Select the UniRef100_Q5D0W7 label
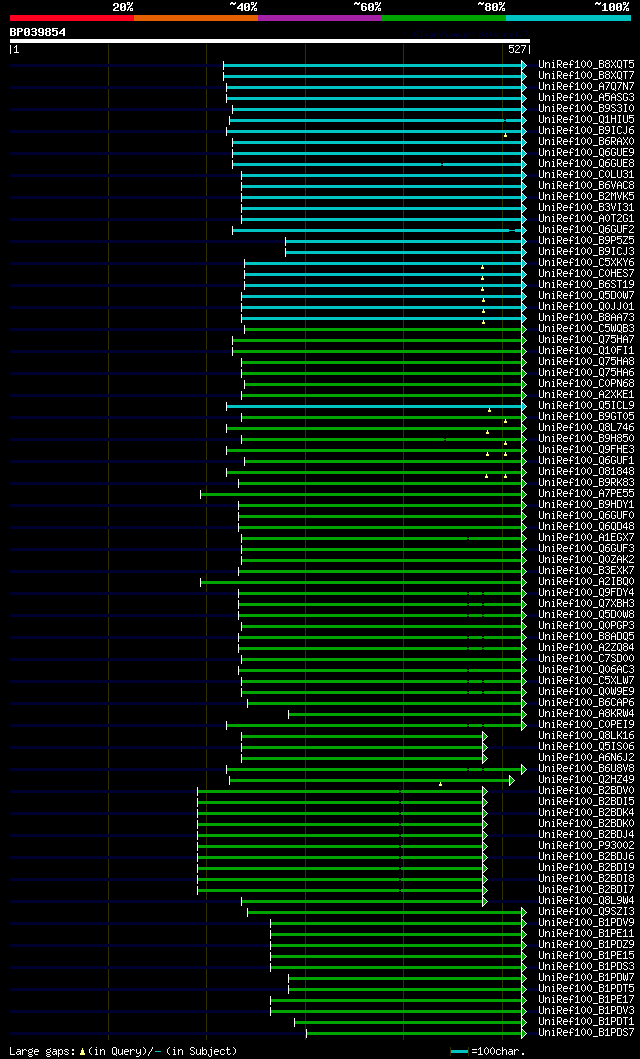The width and height of the screenshot is (640, 1059). 586,296
